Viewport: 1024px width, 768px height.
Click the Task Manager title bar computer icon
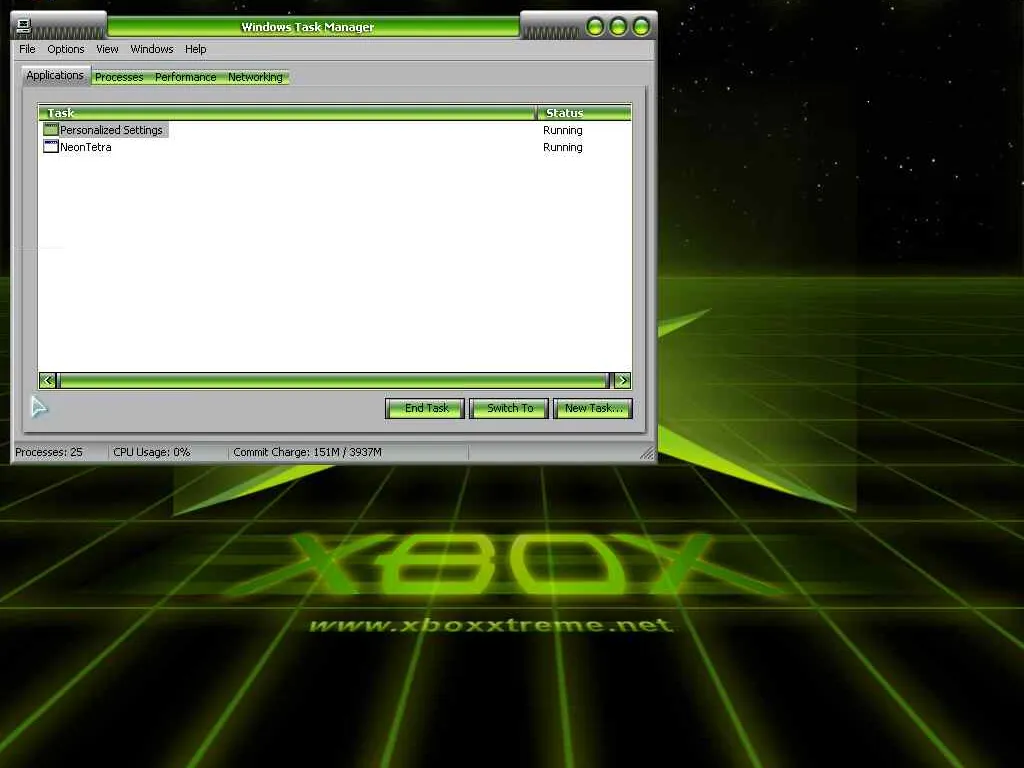(24, 26)
